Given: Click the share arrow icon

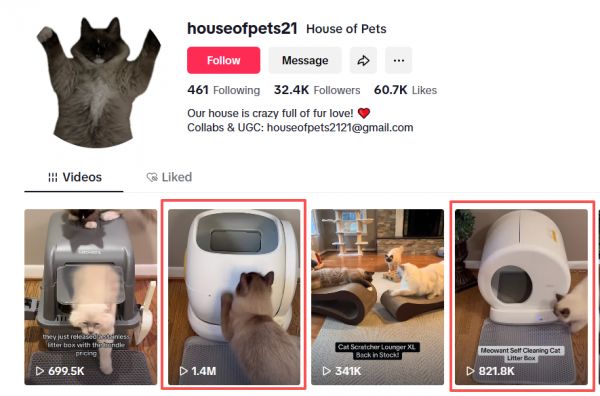Looking at the screenshot, I should pyautogui.click(x=363, y=60).
